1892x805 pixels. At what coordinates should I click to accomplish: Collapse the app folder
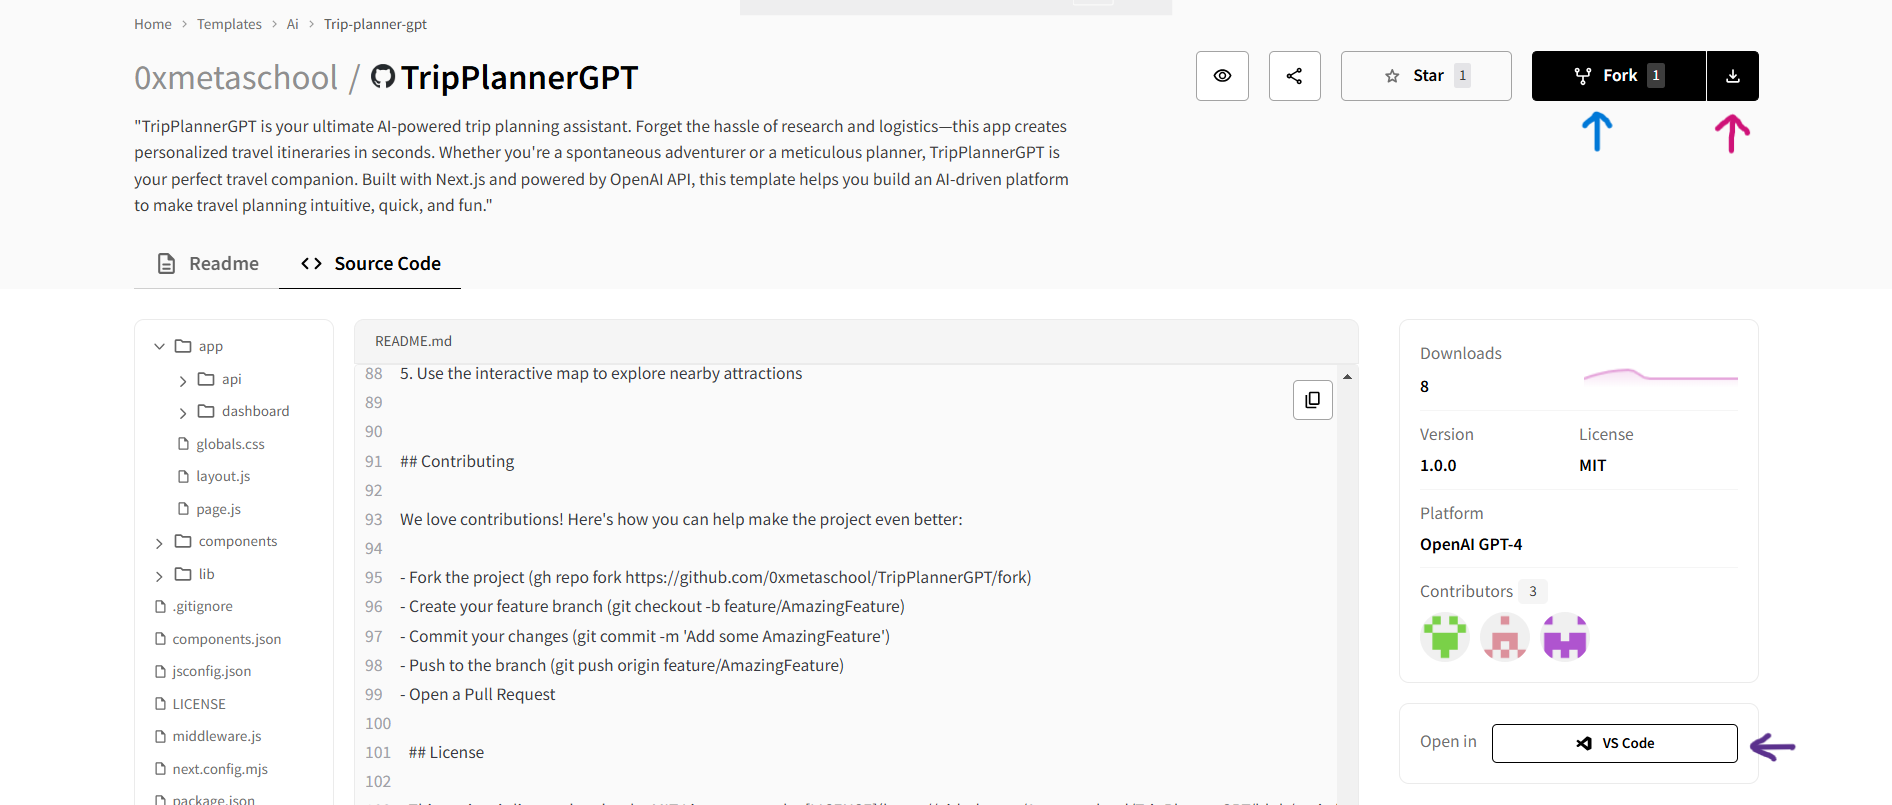(160, 346)
